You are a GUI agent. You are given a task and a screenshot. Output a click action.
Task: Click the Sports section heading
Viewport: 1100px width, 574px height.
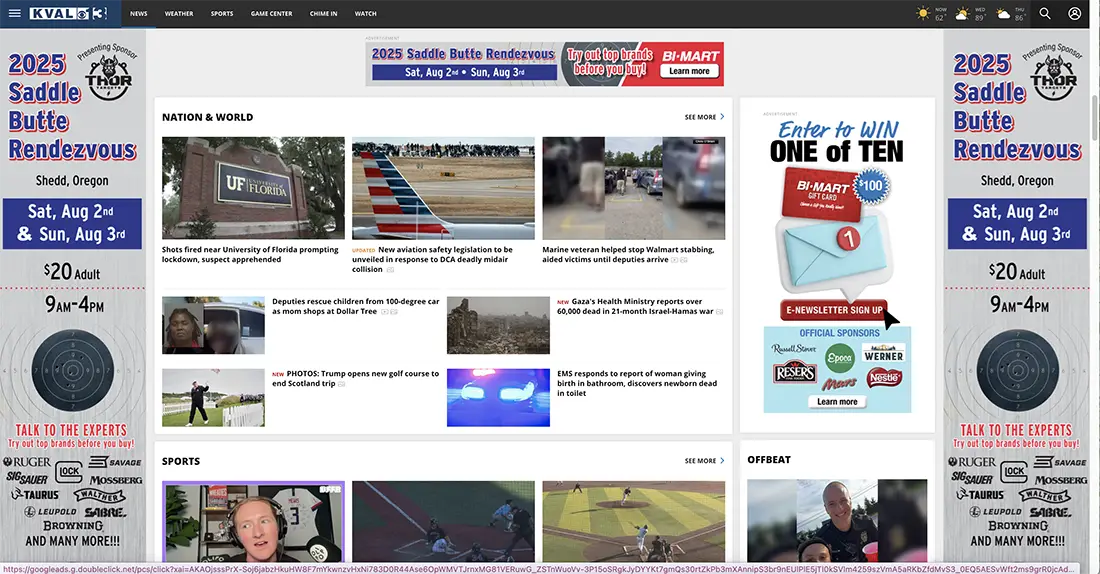181,461
